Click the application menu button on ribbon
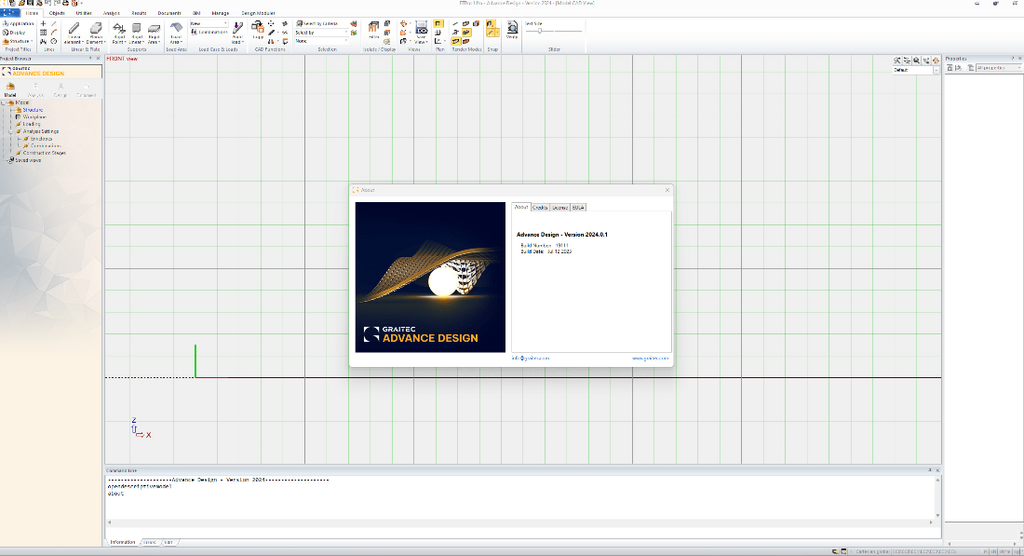The width and height of the screenshot is (1024, 556). tap(10, 13)
